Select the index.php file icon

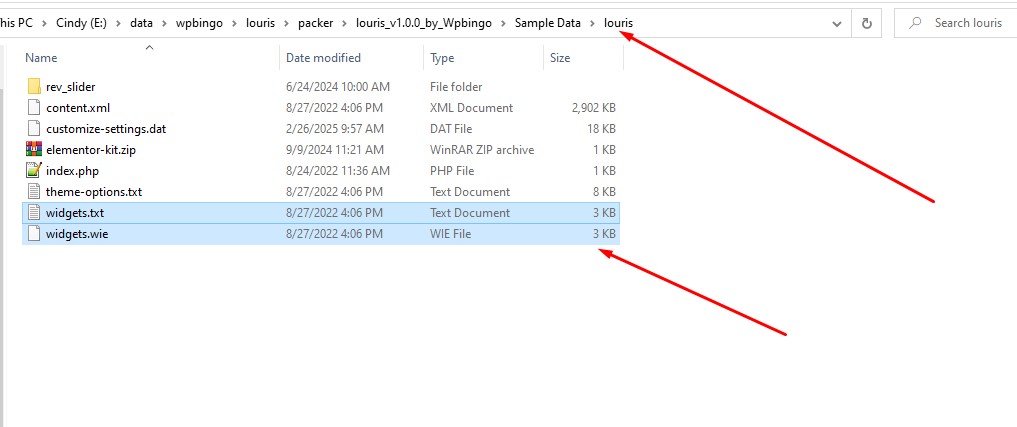[34, 171]
